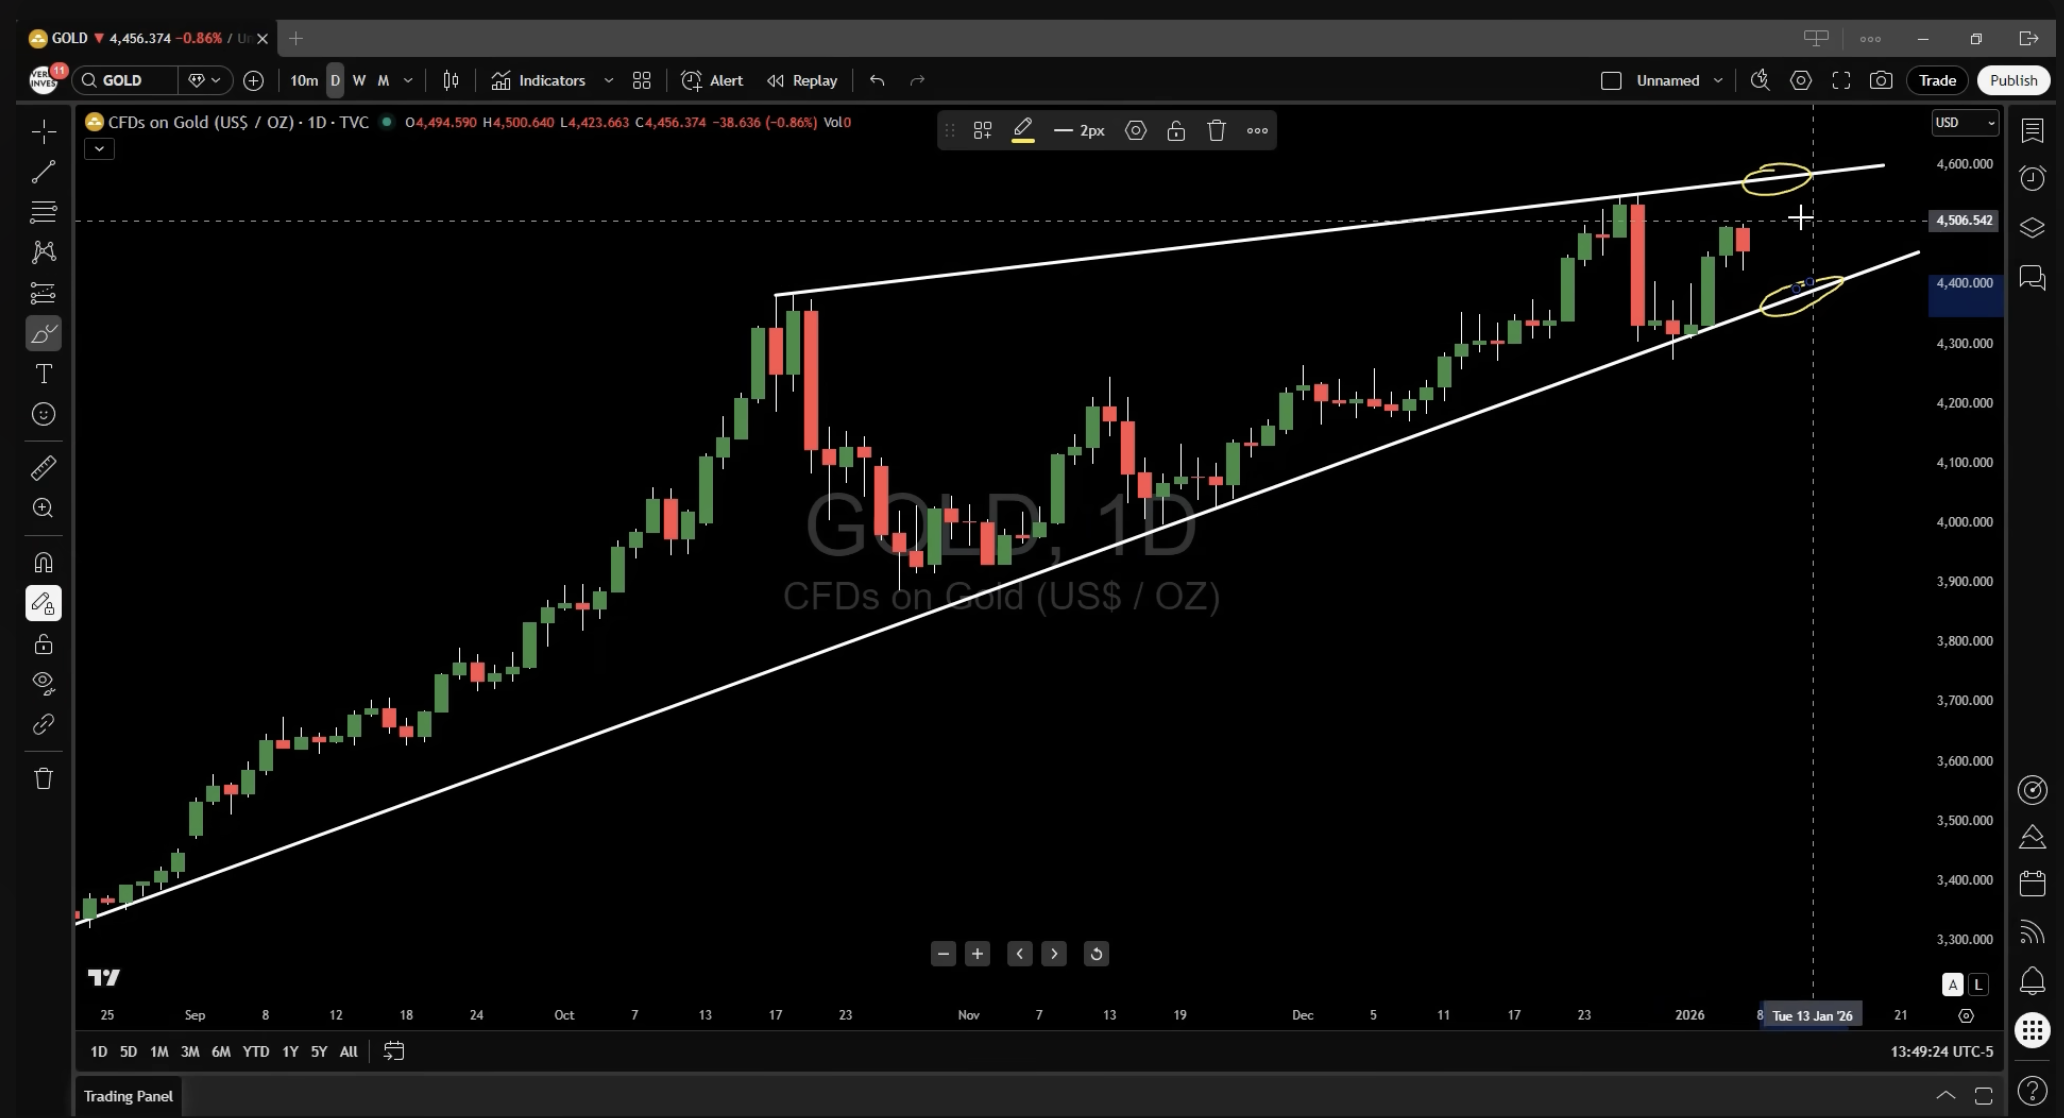Image resolution: width=2064 pixels, height=1118 pixels.
Task: Toggle lock all drawings in sidebar
Action: [43, 644]
